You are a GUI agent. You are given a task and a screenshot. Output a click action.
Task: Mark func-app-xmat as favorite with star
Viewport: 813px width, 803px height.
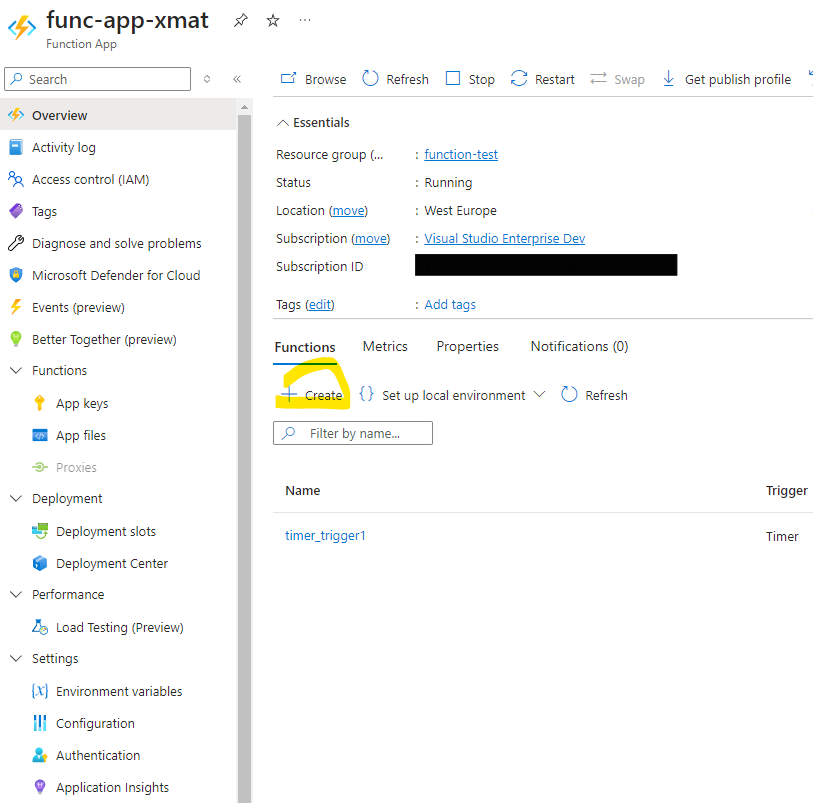coord(273,21)
